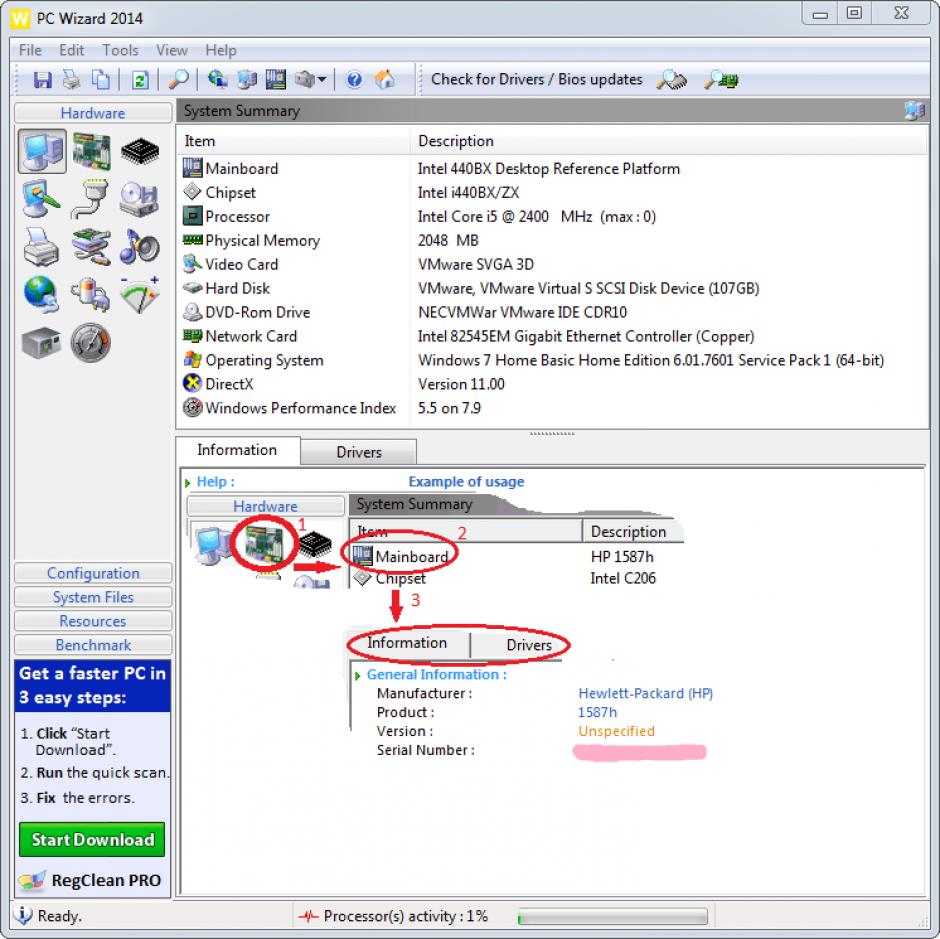This screenshot has height=939, width=940.
Task: Click the blue question mark Help icon
Action: tap(354, 80)
